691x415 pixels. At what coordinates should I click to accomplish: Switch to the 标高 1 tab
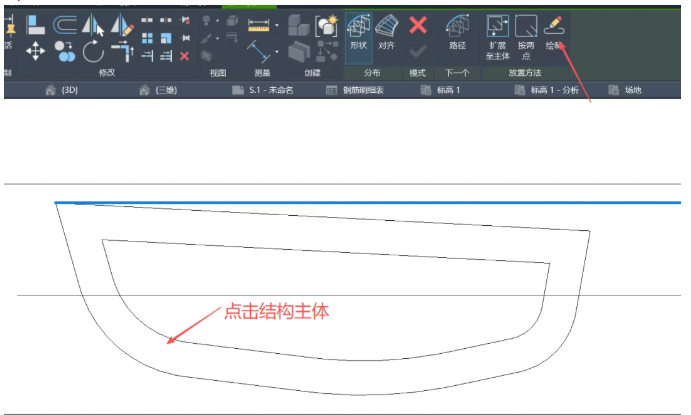[440, 90]
